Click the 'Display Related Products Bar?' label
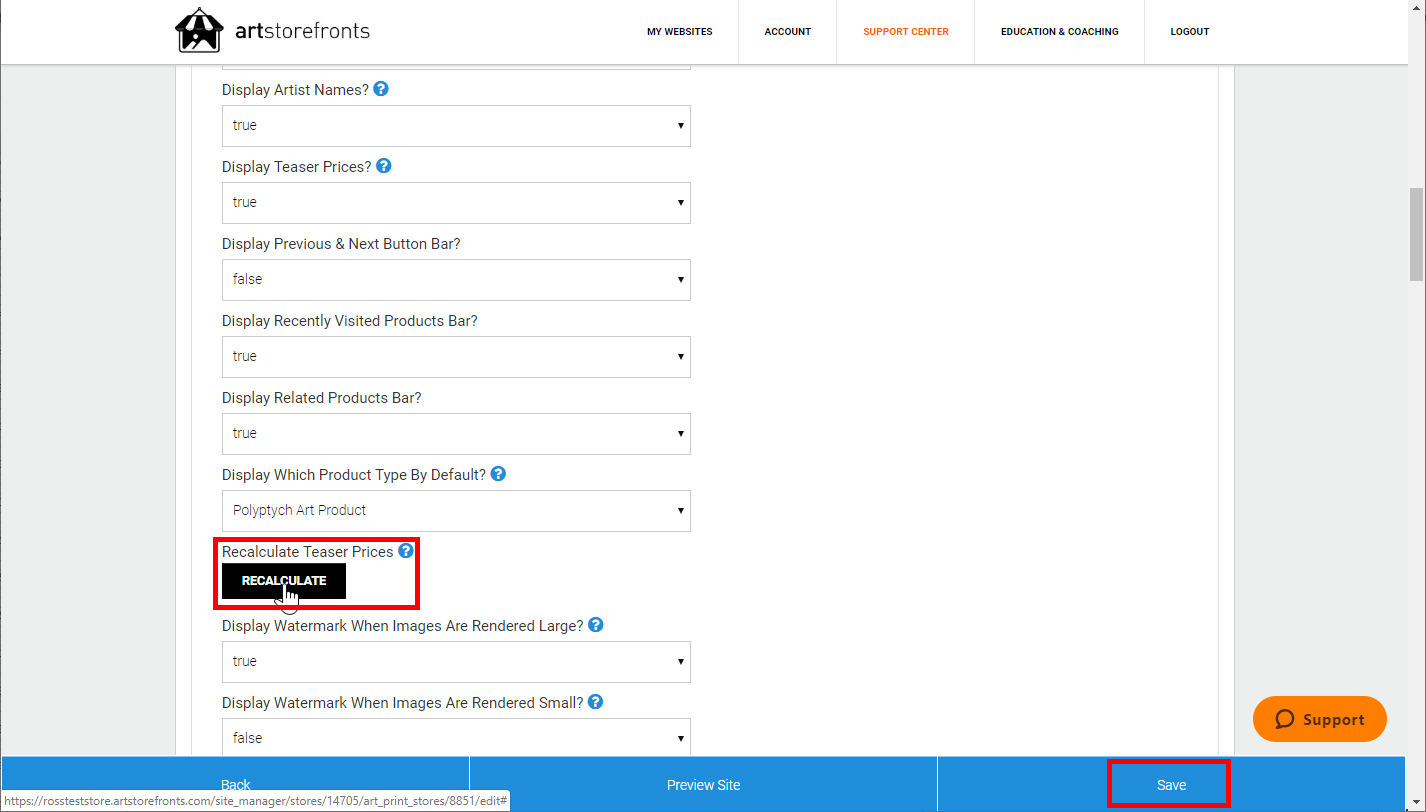Image resolution: width=1426 pixels, height=812 pixels. (322, 398)
